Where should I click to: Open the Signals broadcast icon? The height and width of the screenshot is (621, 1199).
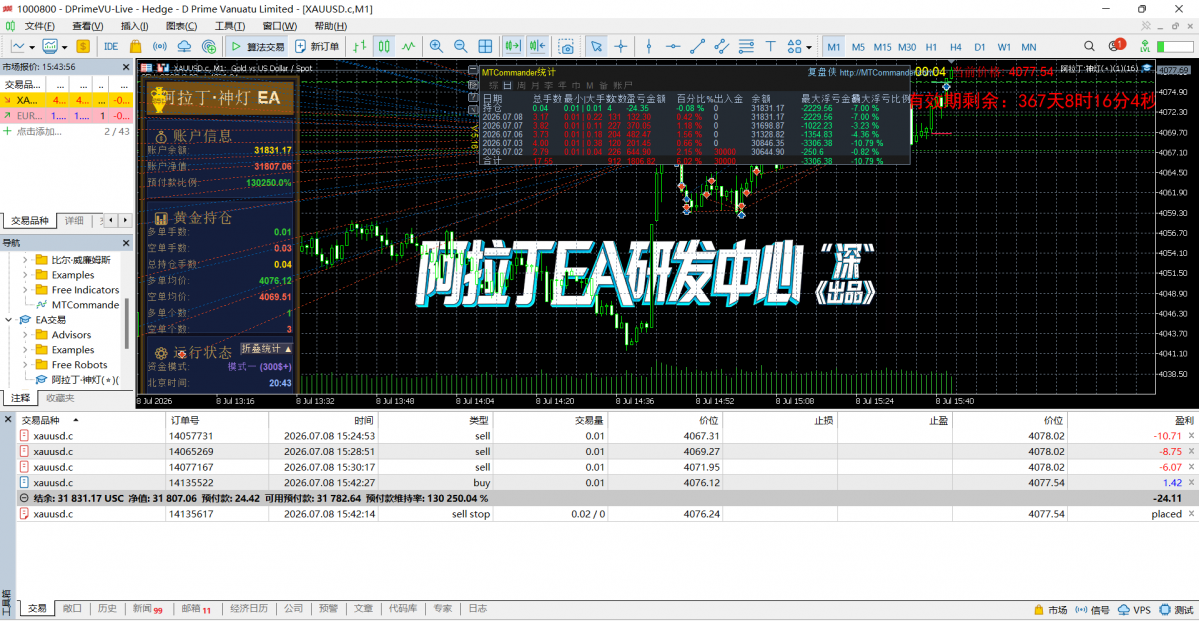pyautogui.click(x=160, y=46)
